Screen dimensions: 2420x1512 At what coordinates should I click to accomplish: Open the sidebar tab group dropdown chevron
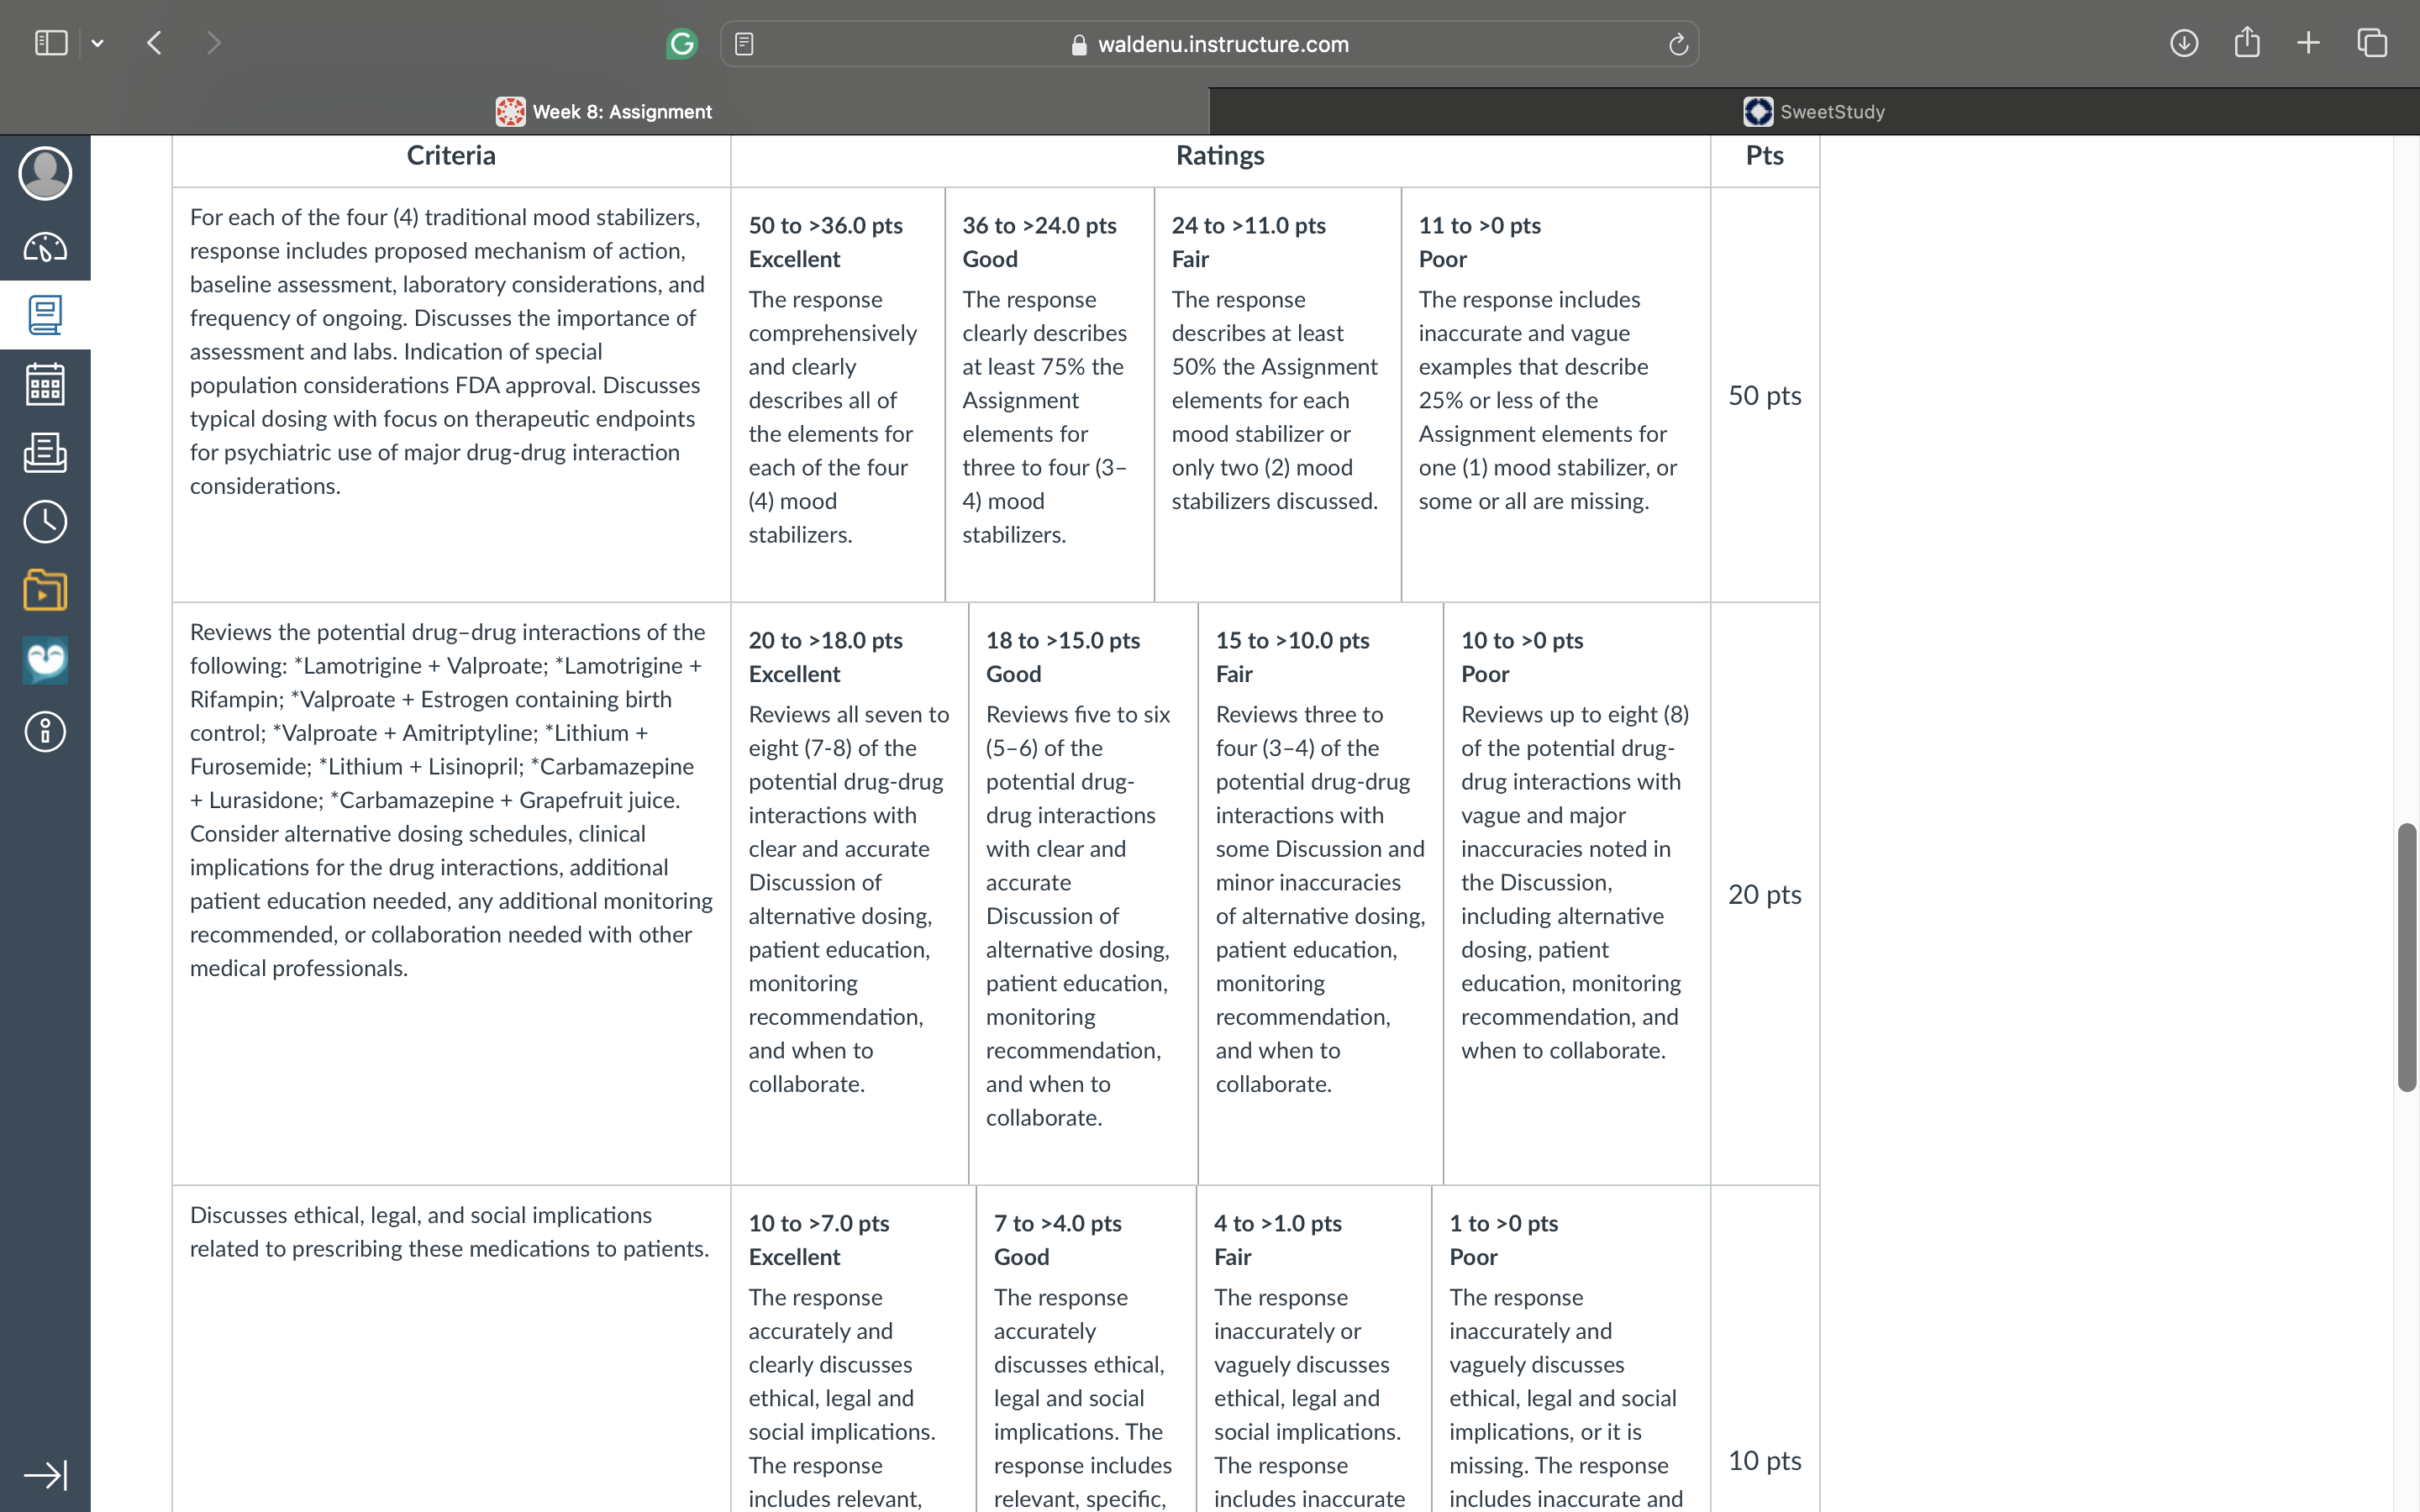pos(97,43)
